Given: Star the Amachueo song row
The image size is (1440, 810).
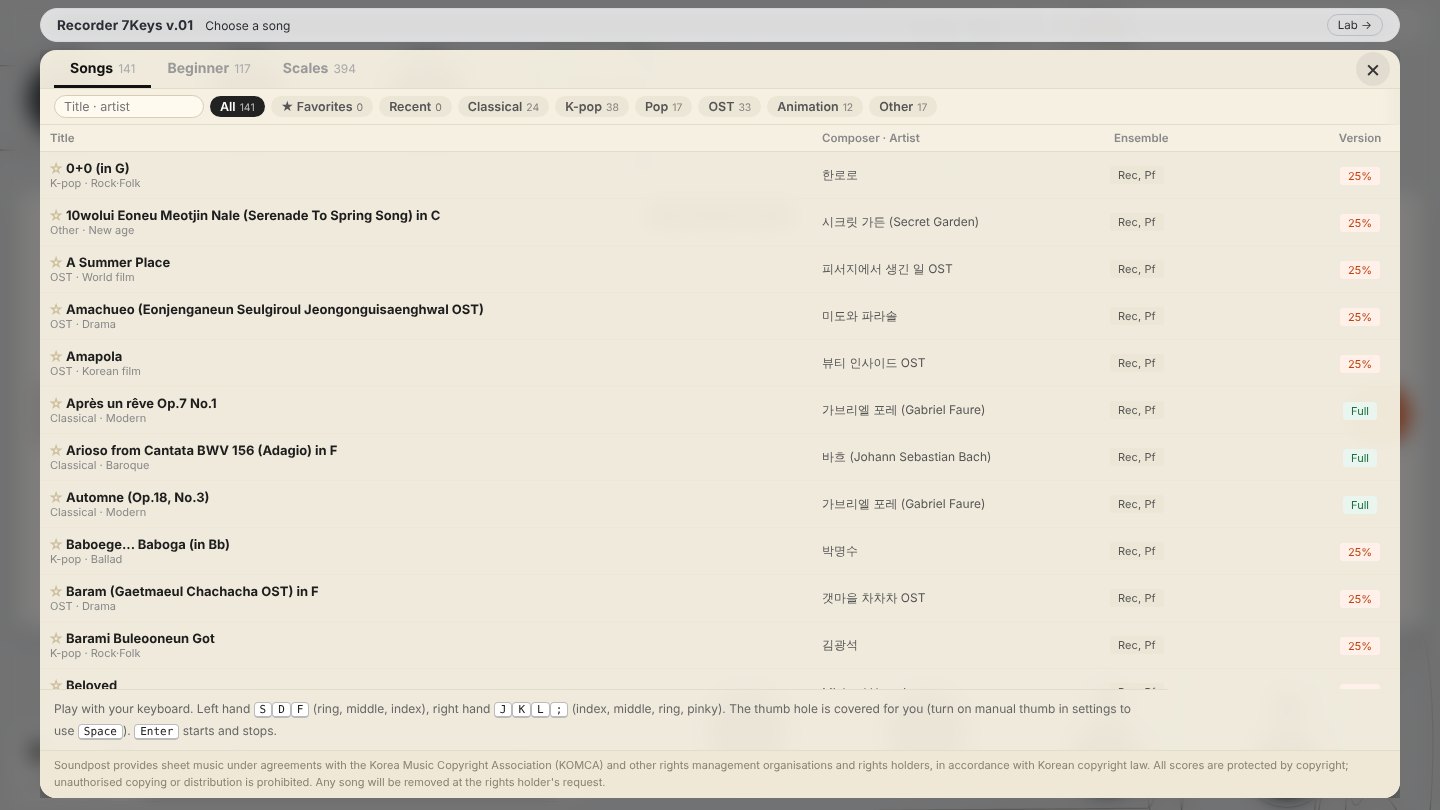Looking at the screenshot, I should tap(56, 309).
